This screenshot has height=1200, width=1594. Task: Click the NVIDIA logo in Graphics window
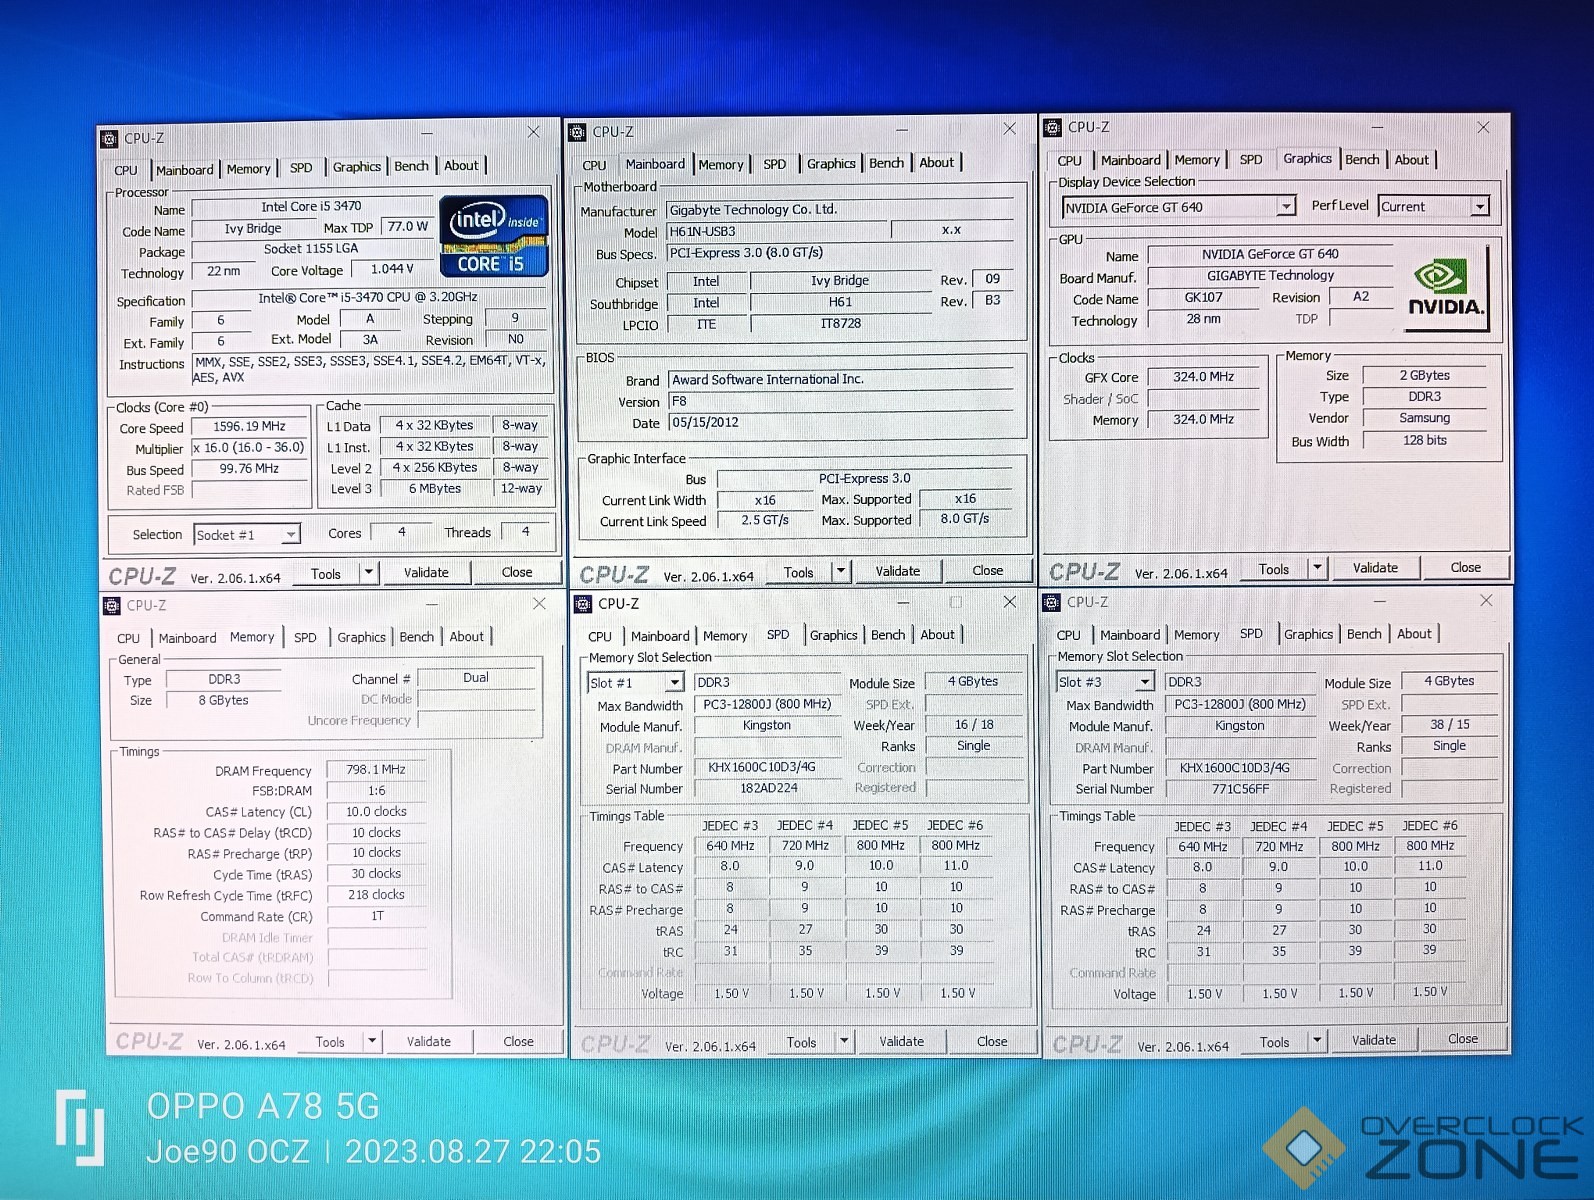tap(1446, 287)
